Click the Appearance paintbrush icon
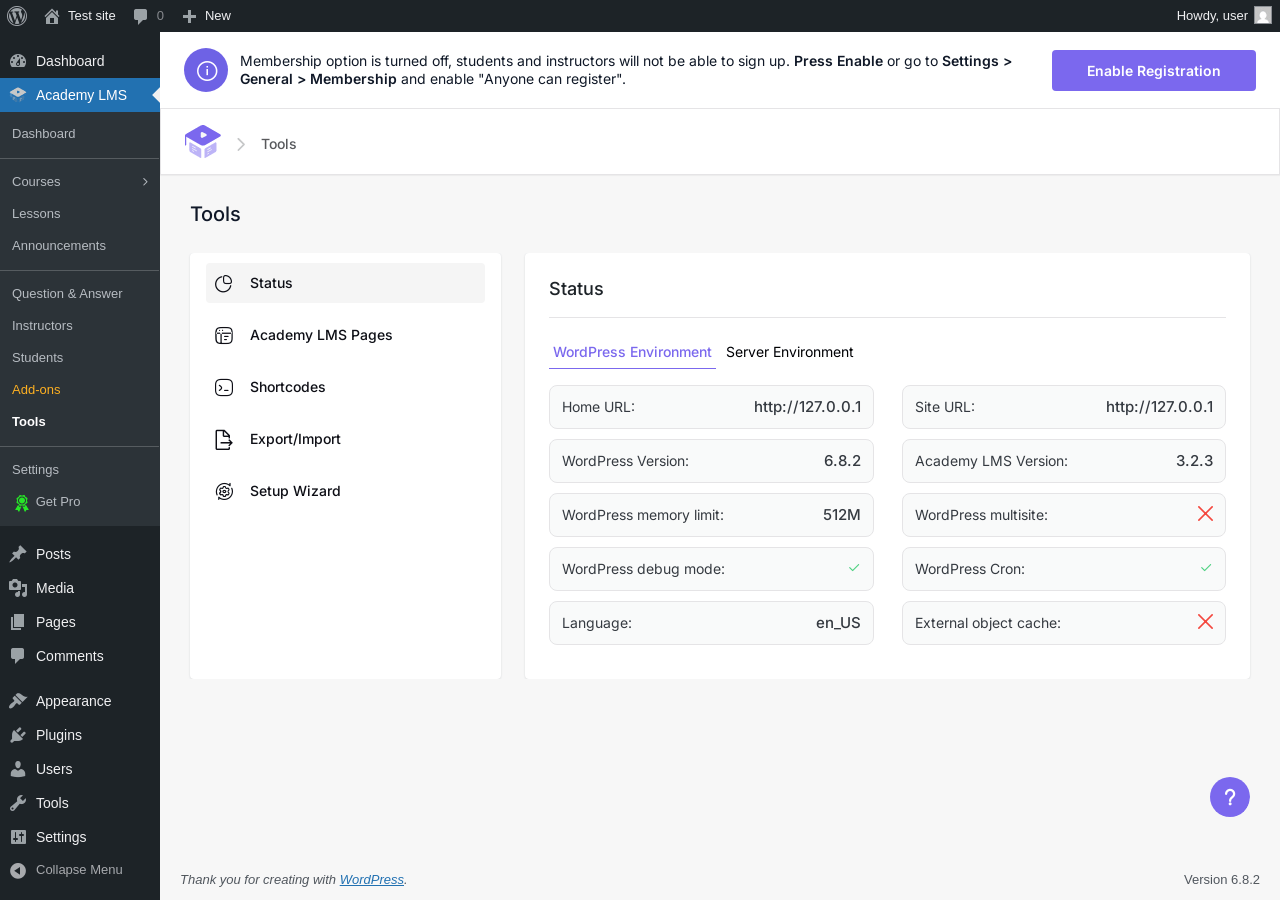The width and height of the screenshot is (1280, 900). [18, 701]
